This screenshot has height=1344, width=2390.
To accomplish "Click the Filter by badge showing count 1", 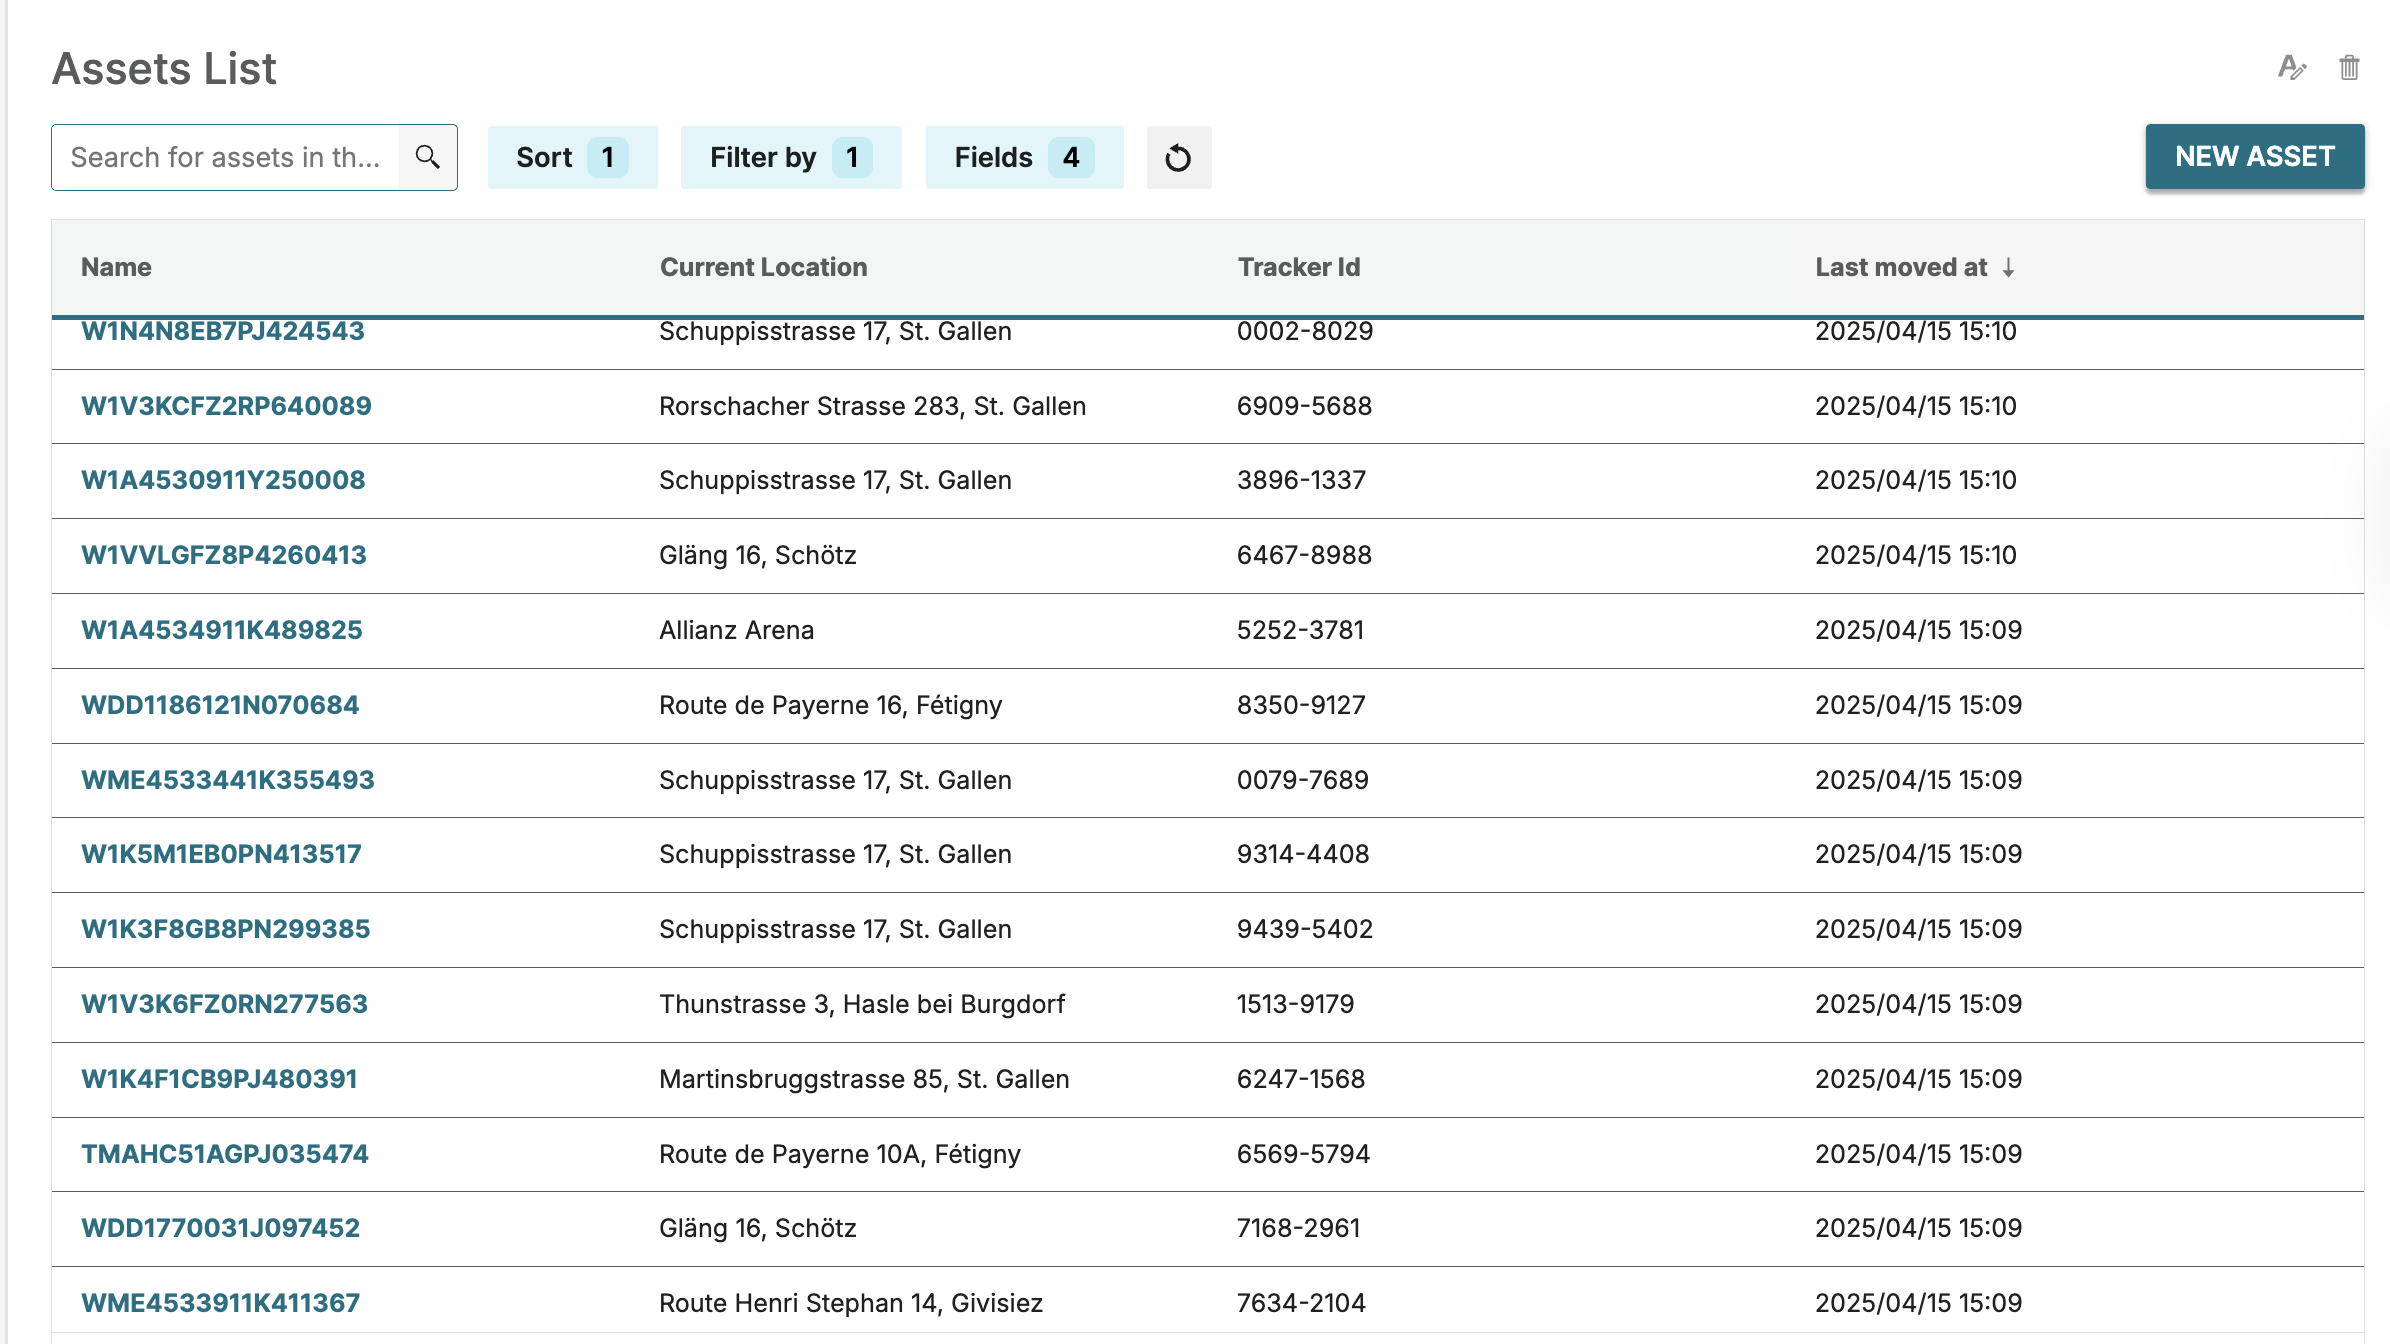I will pyautogui.click(x=851, y=157).
